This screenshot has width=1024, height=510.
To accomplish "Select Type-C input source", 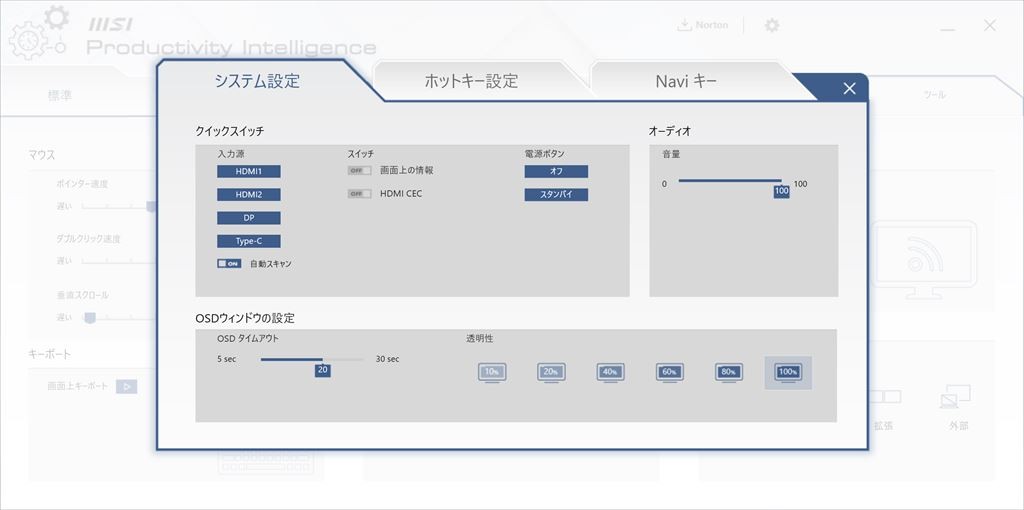I will click(249, 242).
